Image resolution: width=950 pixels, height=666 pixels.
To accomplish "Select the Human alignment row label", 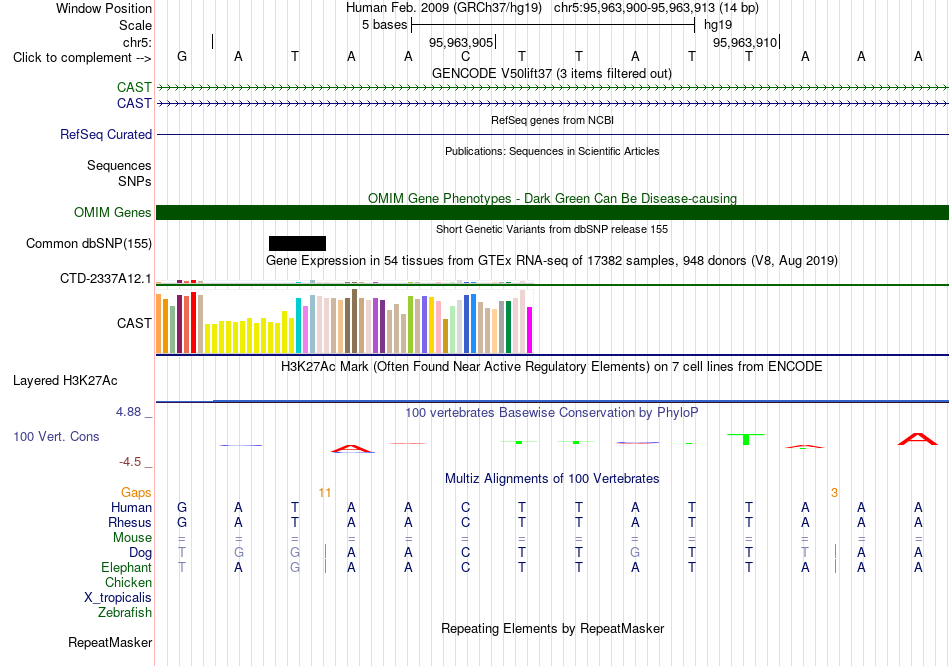I will pos(131,507).
